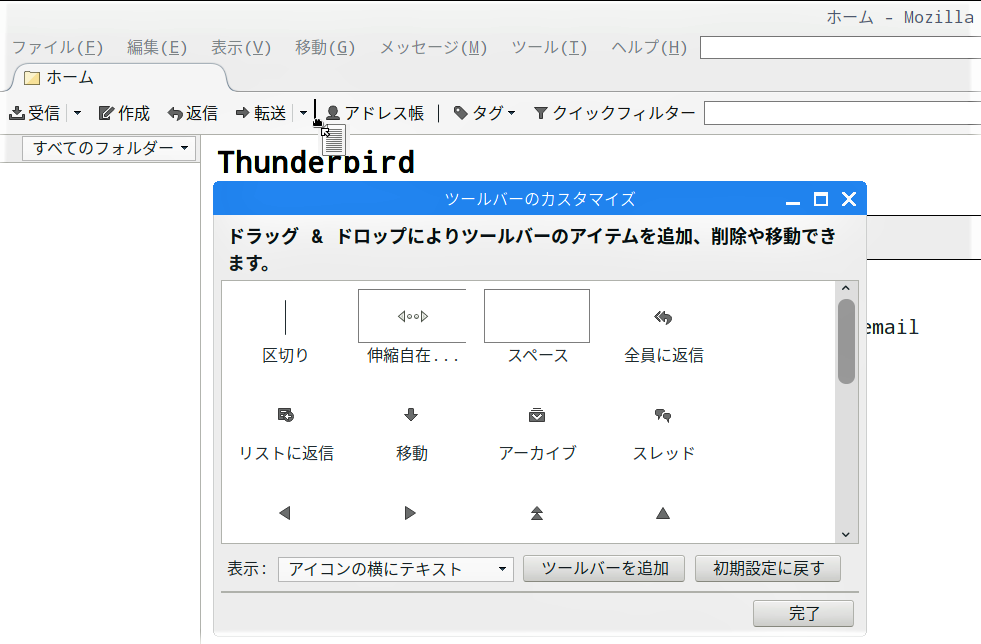Viewport: 981px width, 644px height.
Task: Open the 移動(G) menu
Action: coord(325,48)
